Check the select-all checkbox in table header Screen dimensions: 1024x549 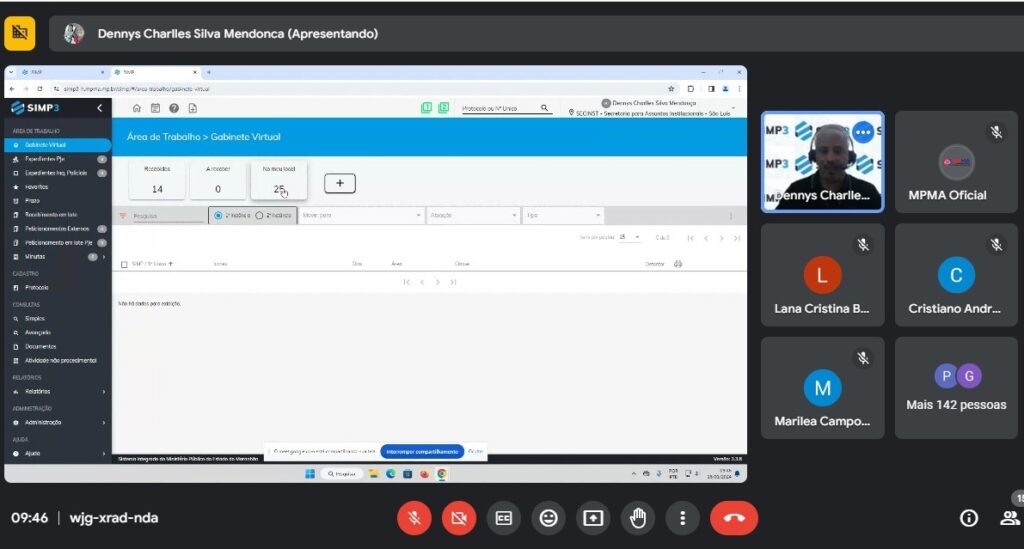(124, 264)
